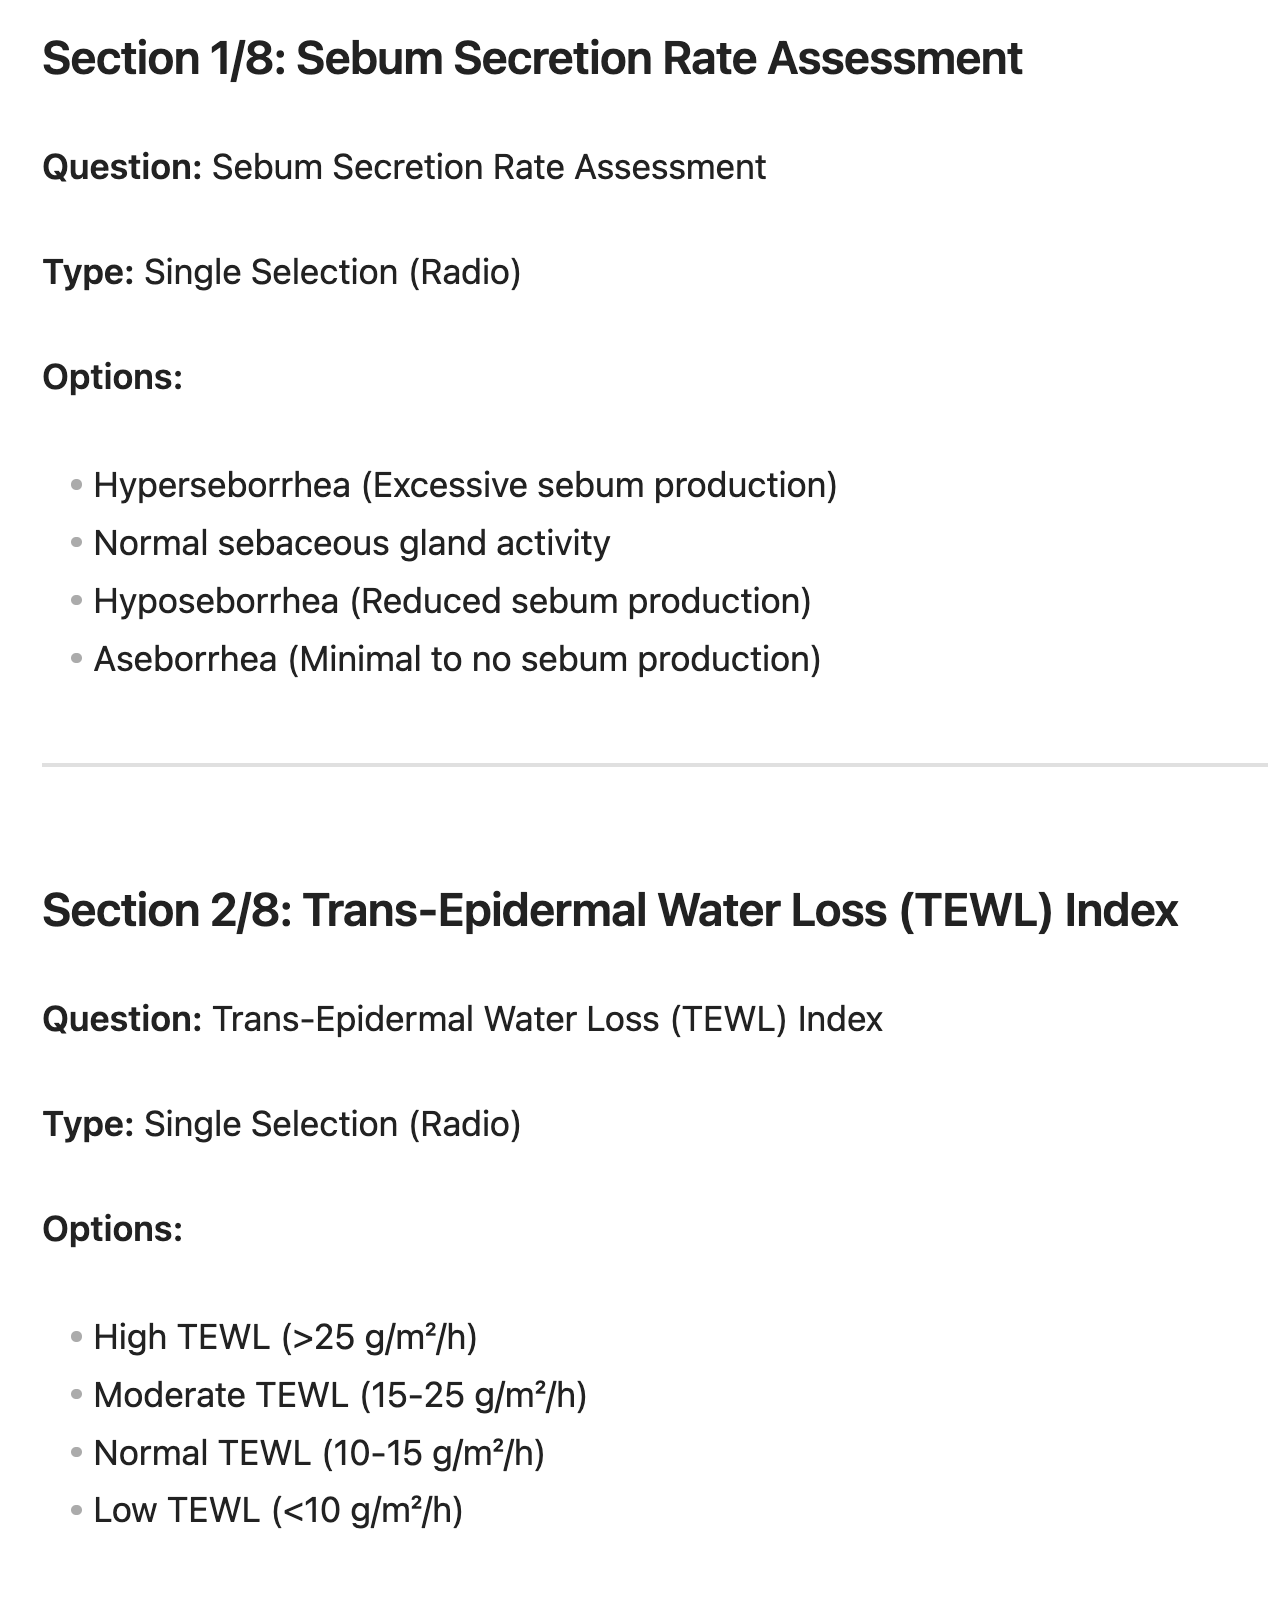
Task: Click the Trans-Epidermal Water Loss question text
Action: coord(547,1019)
